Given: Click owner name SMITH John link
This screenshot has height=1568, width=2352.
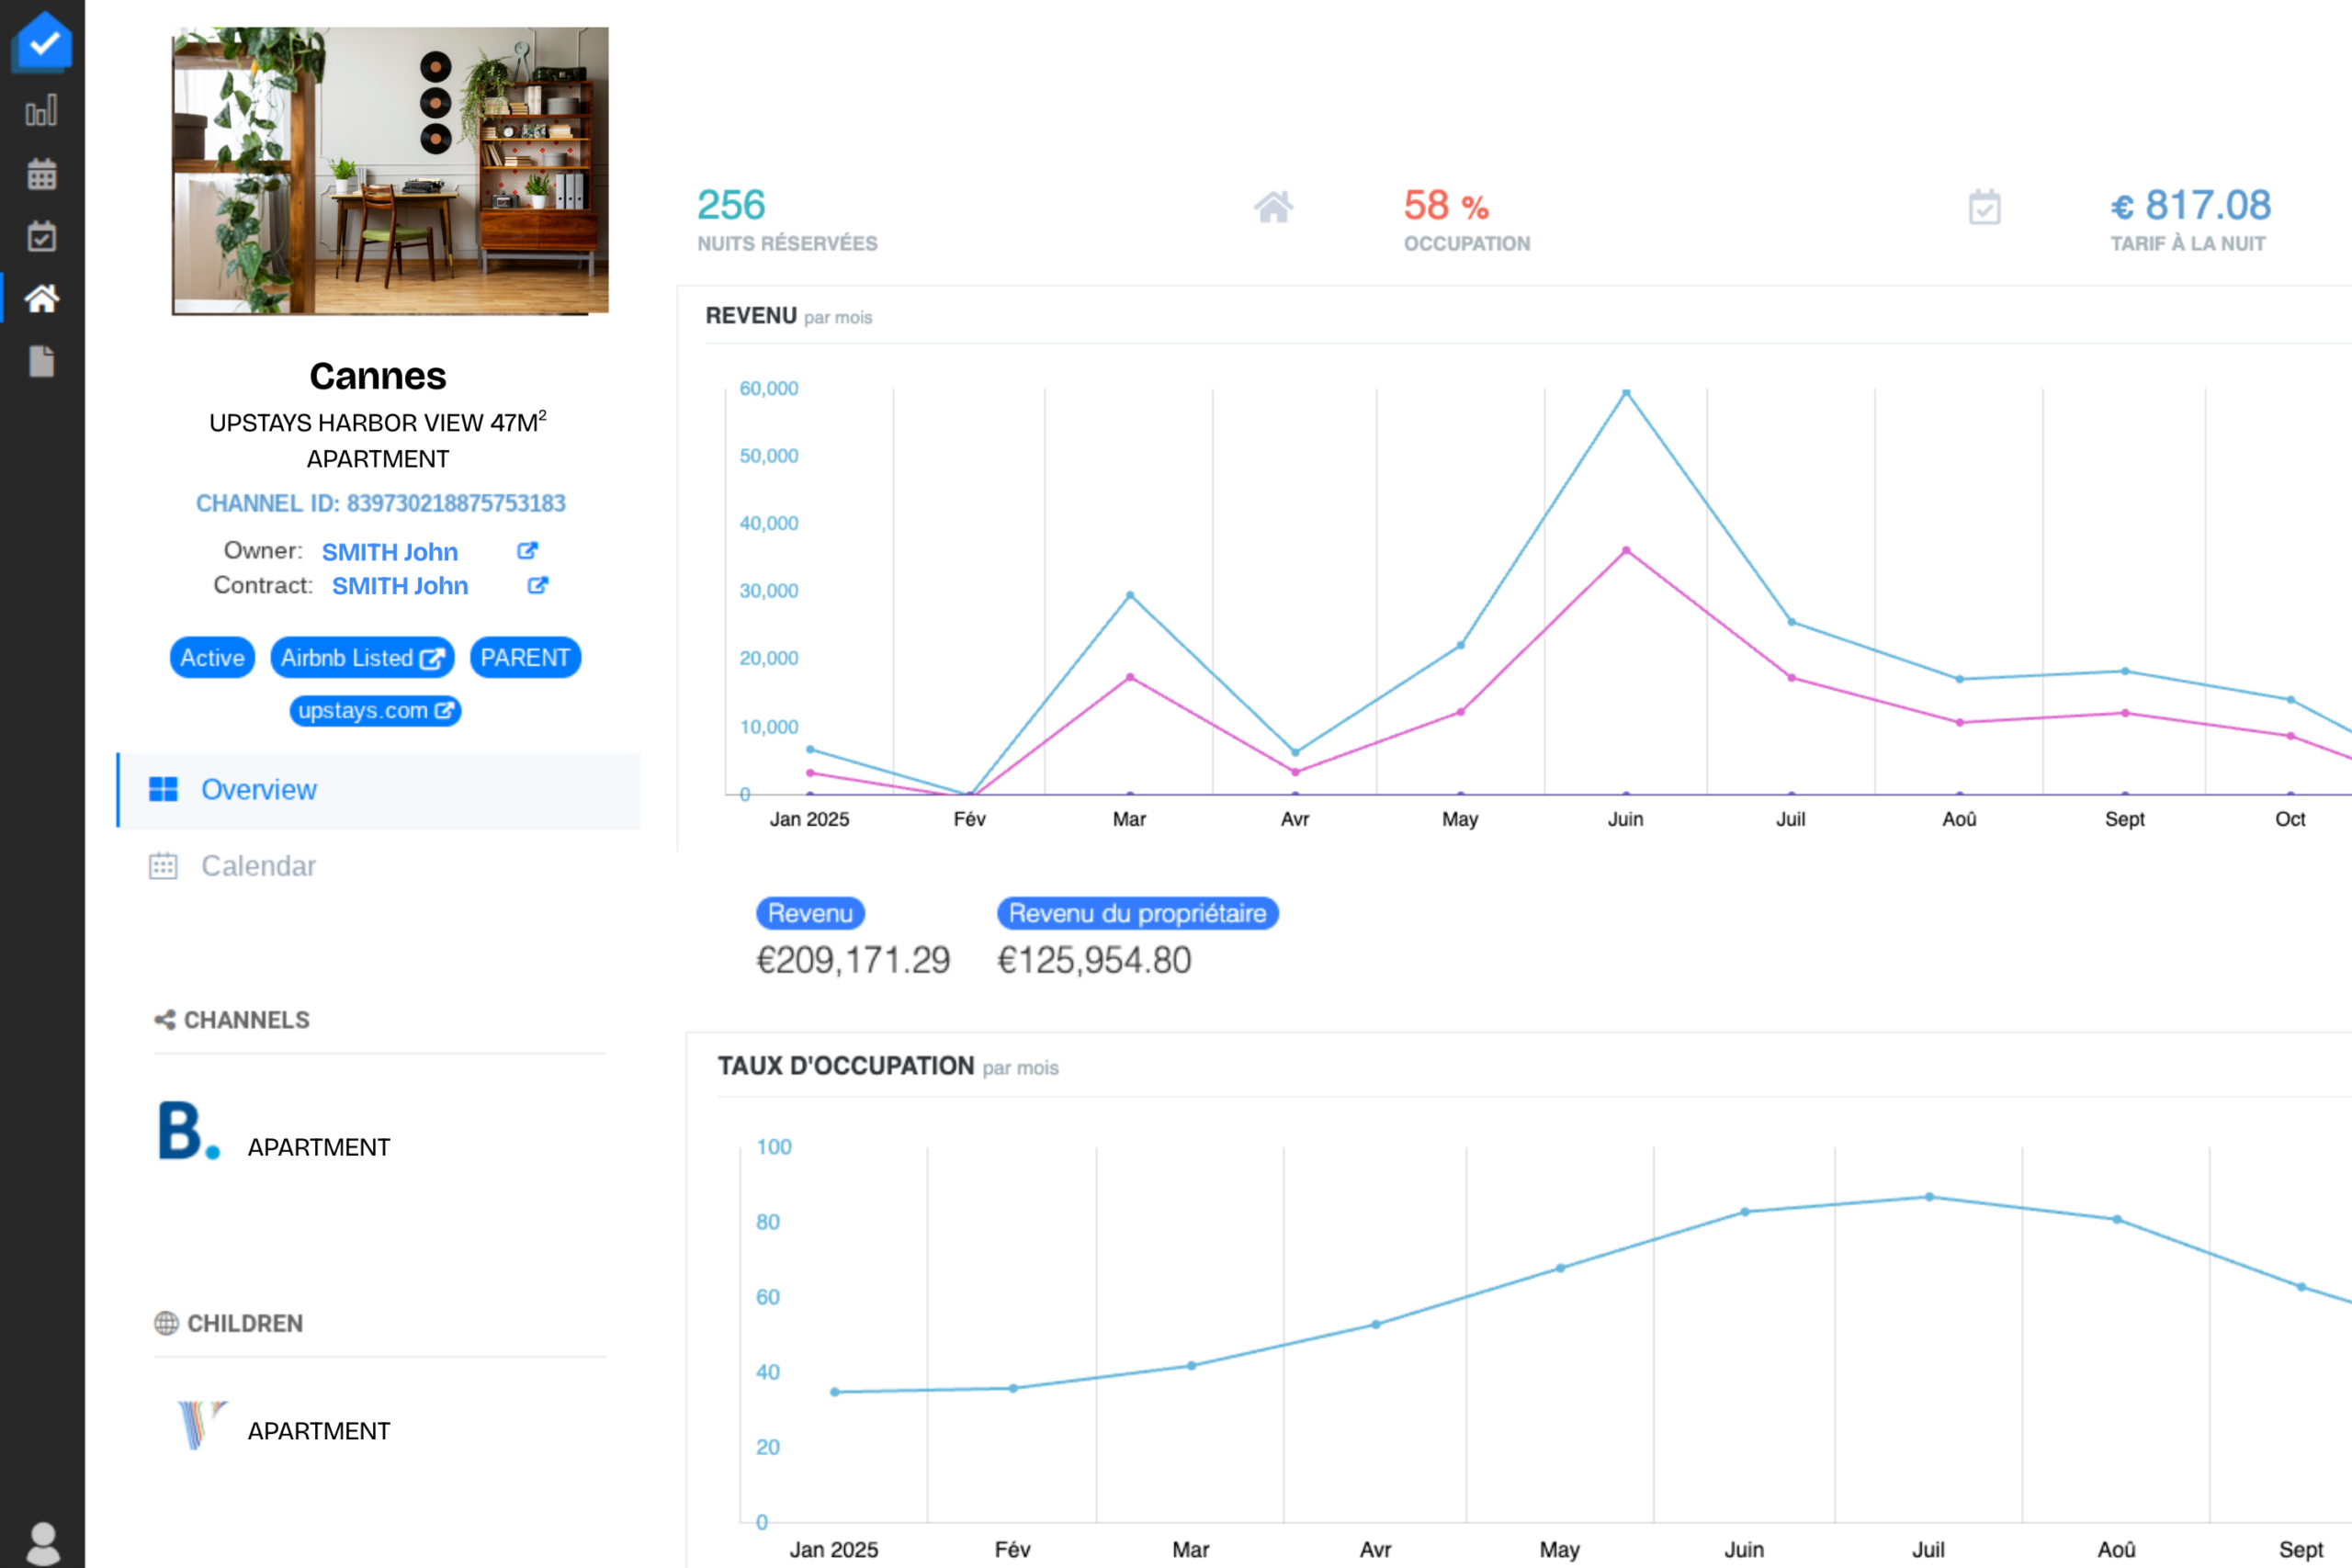Looking at the screenshot, I should tap(389, 552).
